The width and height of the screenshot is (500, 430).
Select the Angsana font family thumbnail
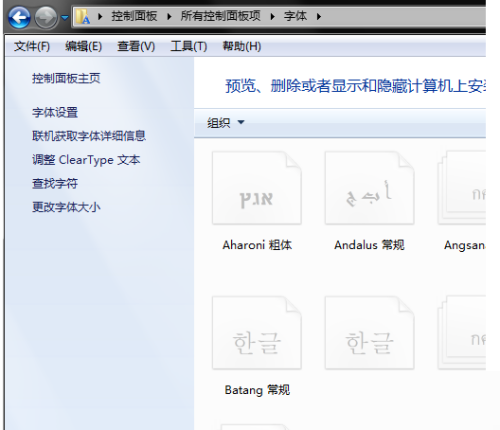click(462, 188)
